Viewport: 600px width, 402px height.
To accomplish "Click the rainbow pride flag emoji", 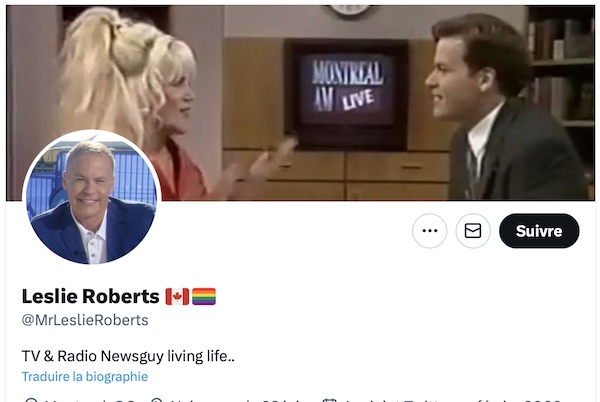I will [204, 296].
